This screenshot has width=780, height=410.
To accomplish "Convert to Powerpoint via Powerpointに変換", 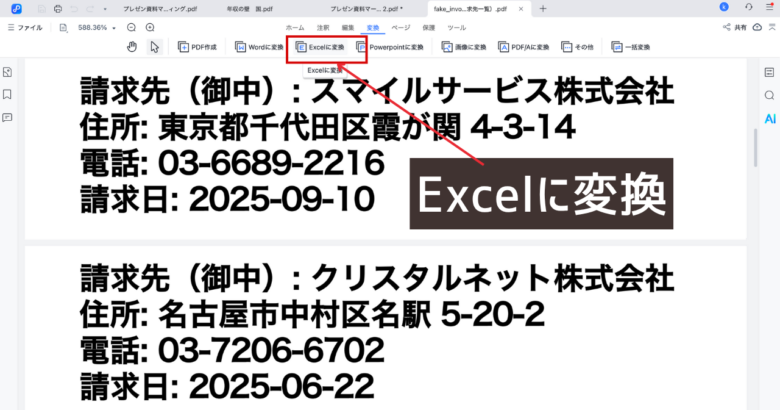I will [x=390, y=47].
